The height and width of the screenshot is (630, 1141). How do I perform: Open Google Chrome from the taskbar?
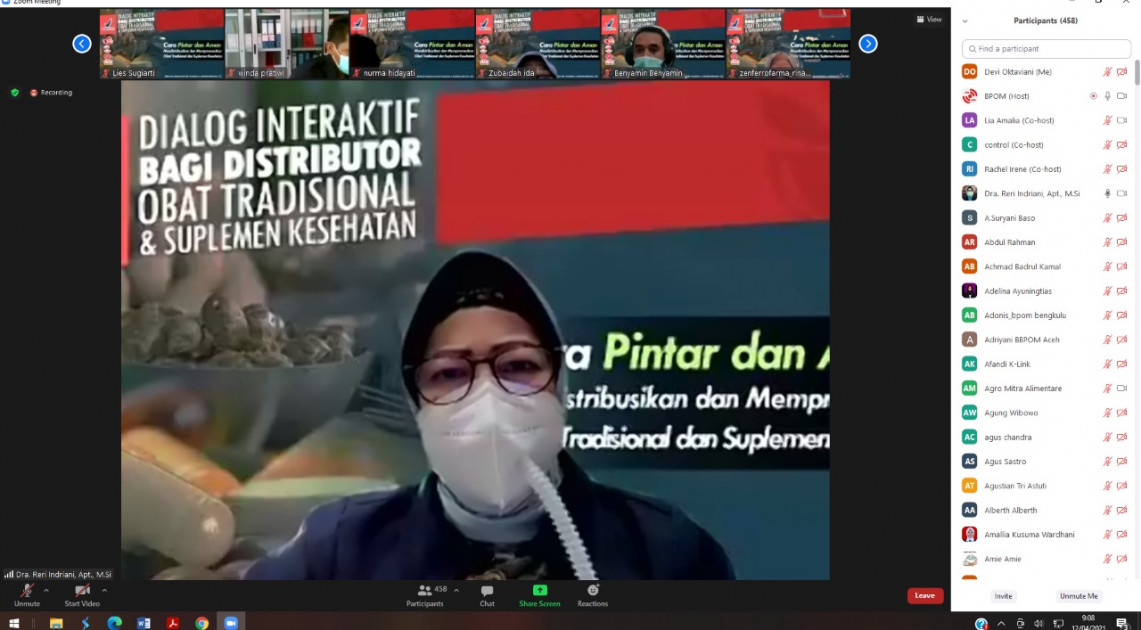201,622
